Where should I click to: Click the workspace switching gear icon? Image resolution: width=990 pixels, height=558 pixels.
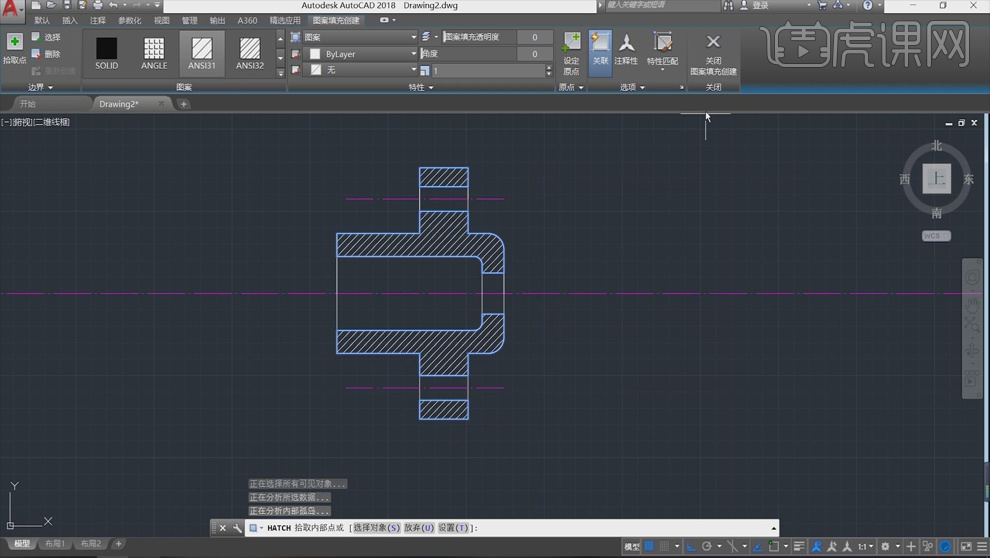(x=886, y=547)
